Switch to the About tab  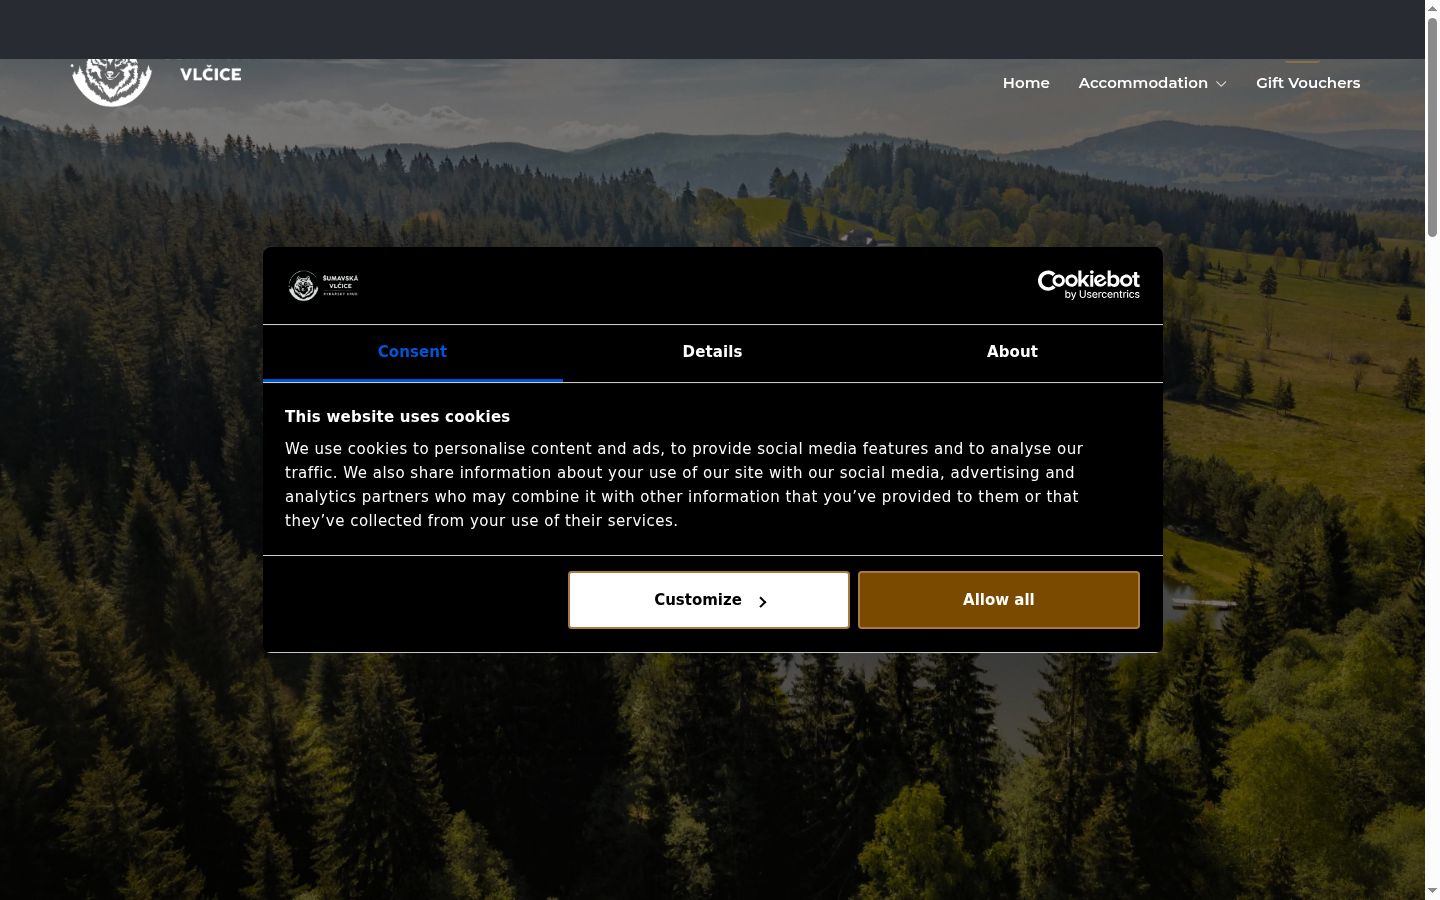pos(1012,352)
